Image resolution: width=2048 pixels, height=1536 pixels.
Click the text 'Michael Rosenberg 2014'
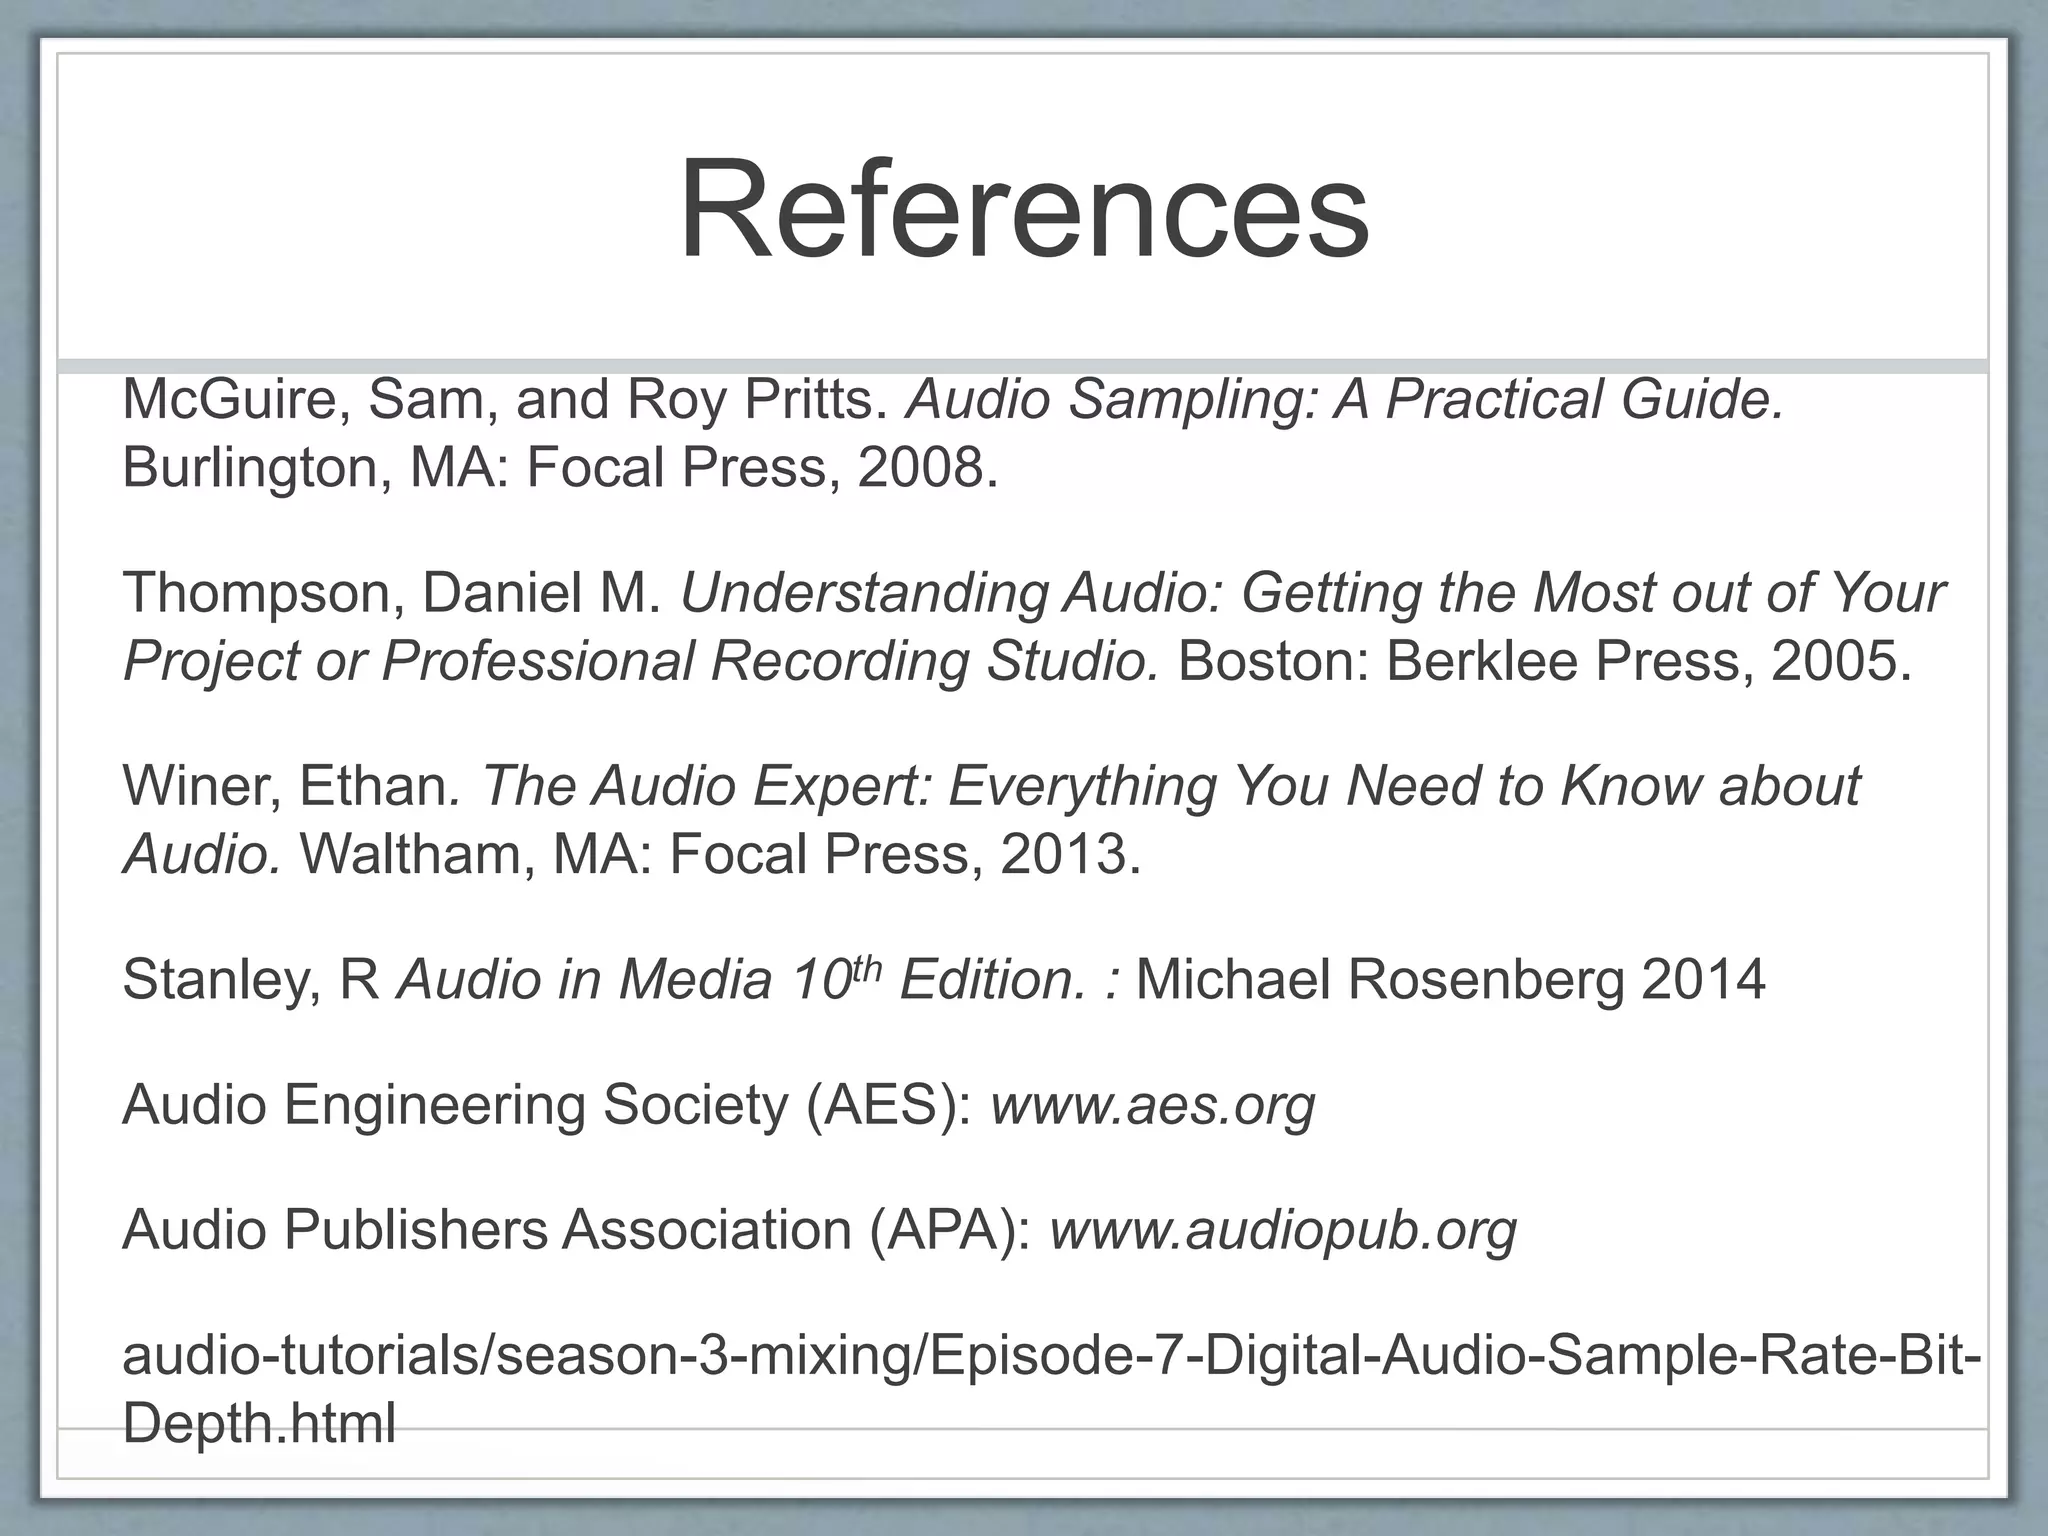[1451, 979]
